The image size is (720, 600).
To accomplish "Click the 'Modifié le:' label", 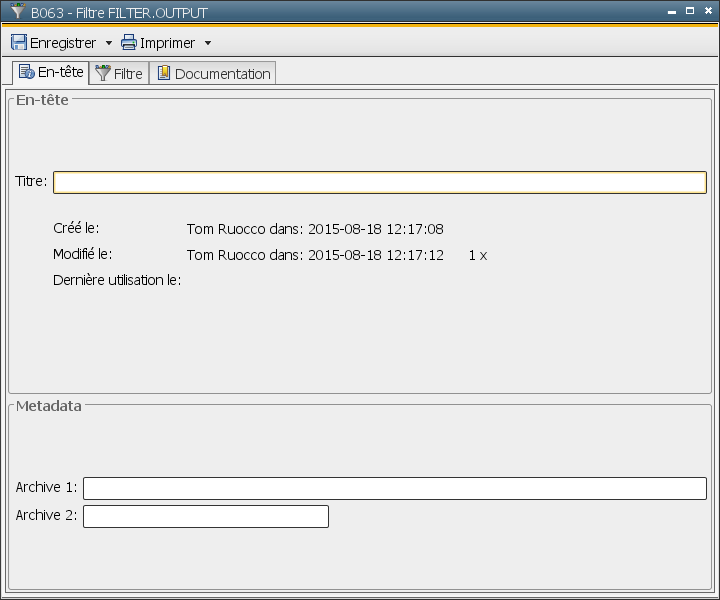I will pyautogui.click(x=83, y=254).
